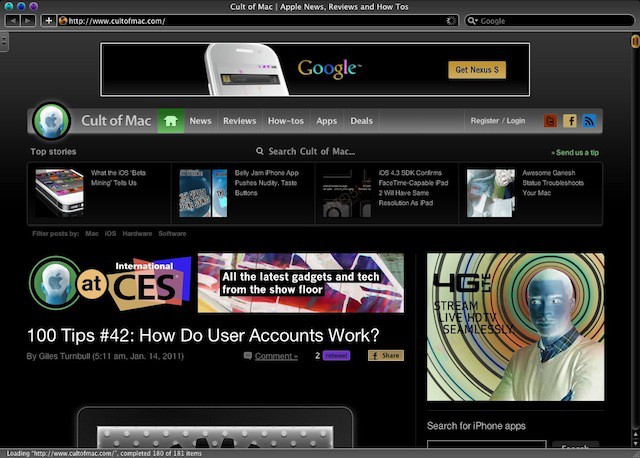This screenshot has height=458, width=640.
Task: Filter posts by Mac
Action: 92,233
